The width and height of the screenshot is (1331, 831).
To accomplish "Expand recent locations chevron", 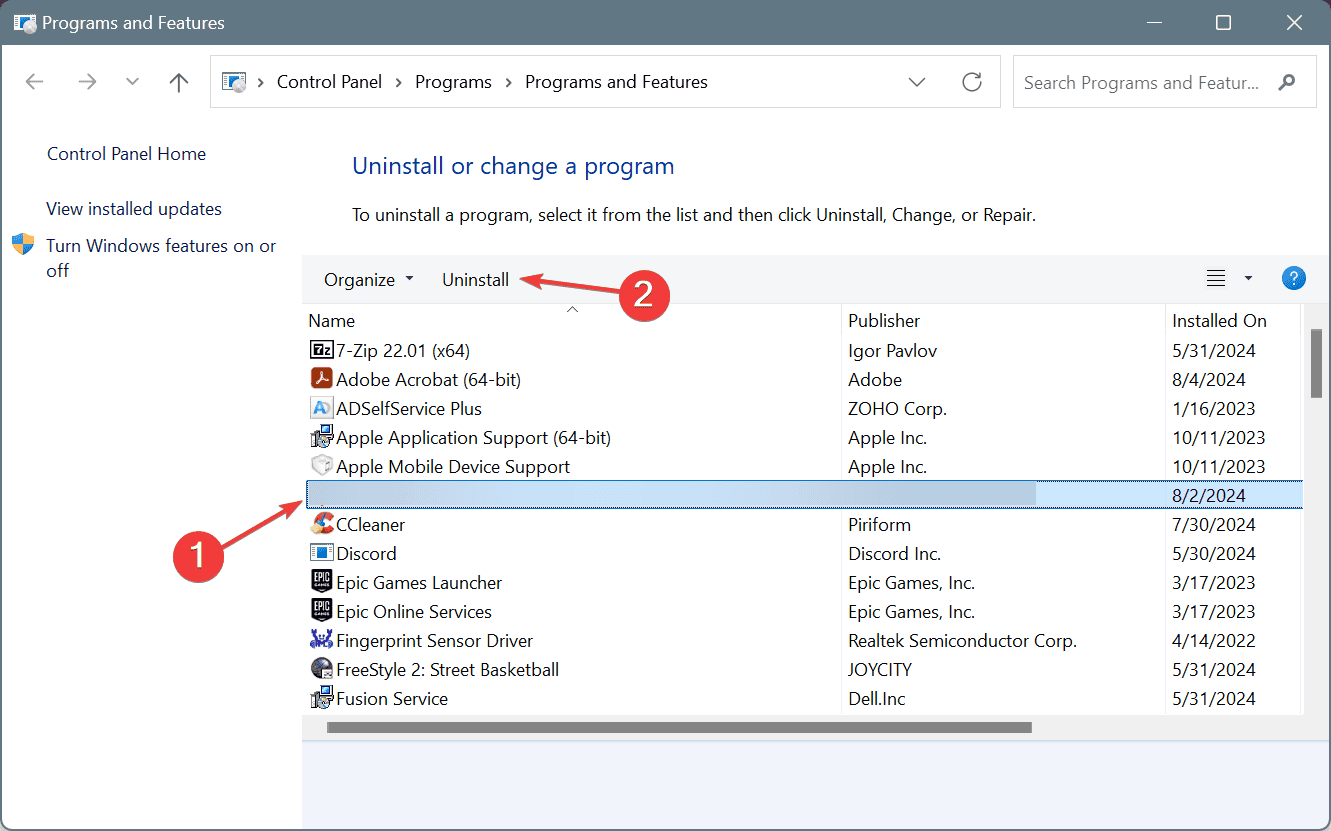I will coord(132,82).
